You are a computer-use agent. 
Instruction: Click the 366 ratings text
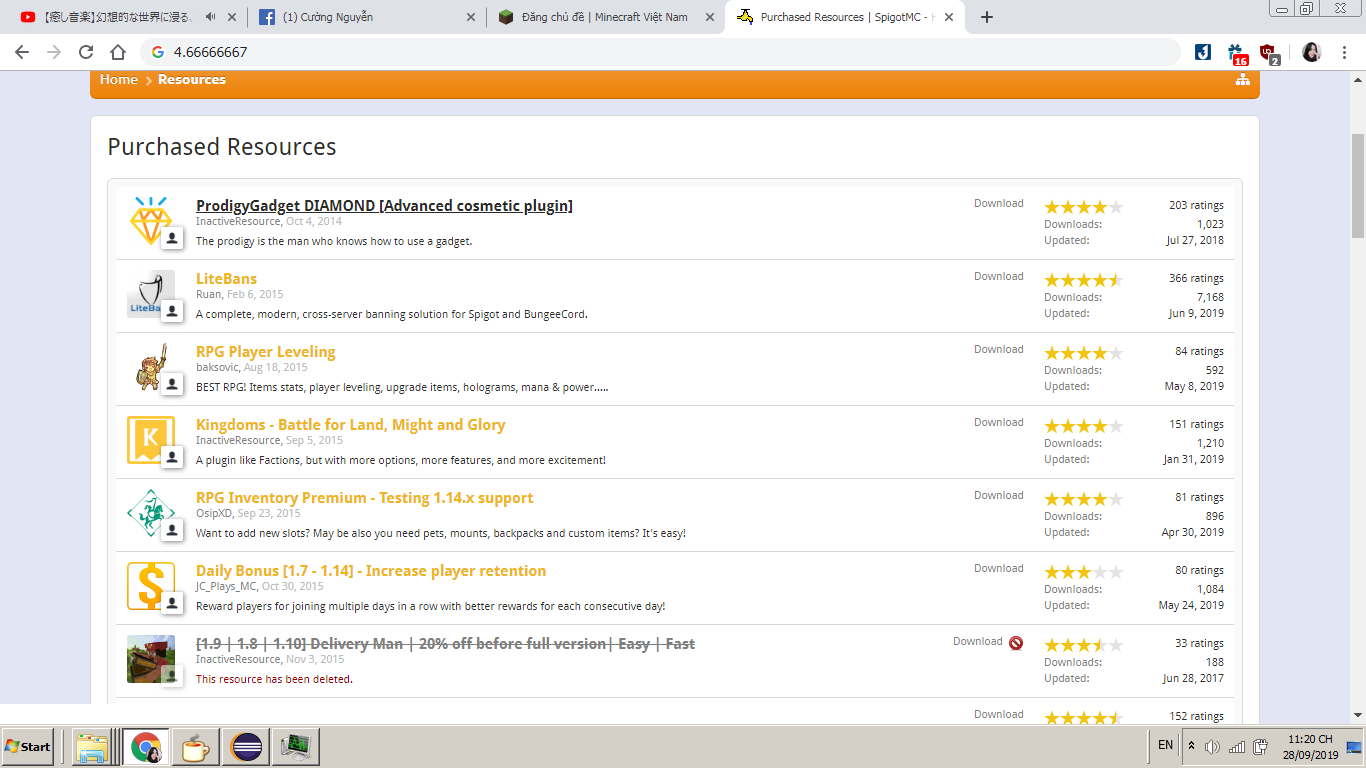1196,278
